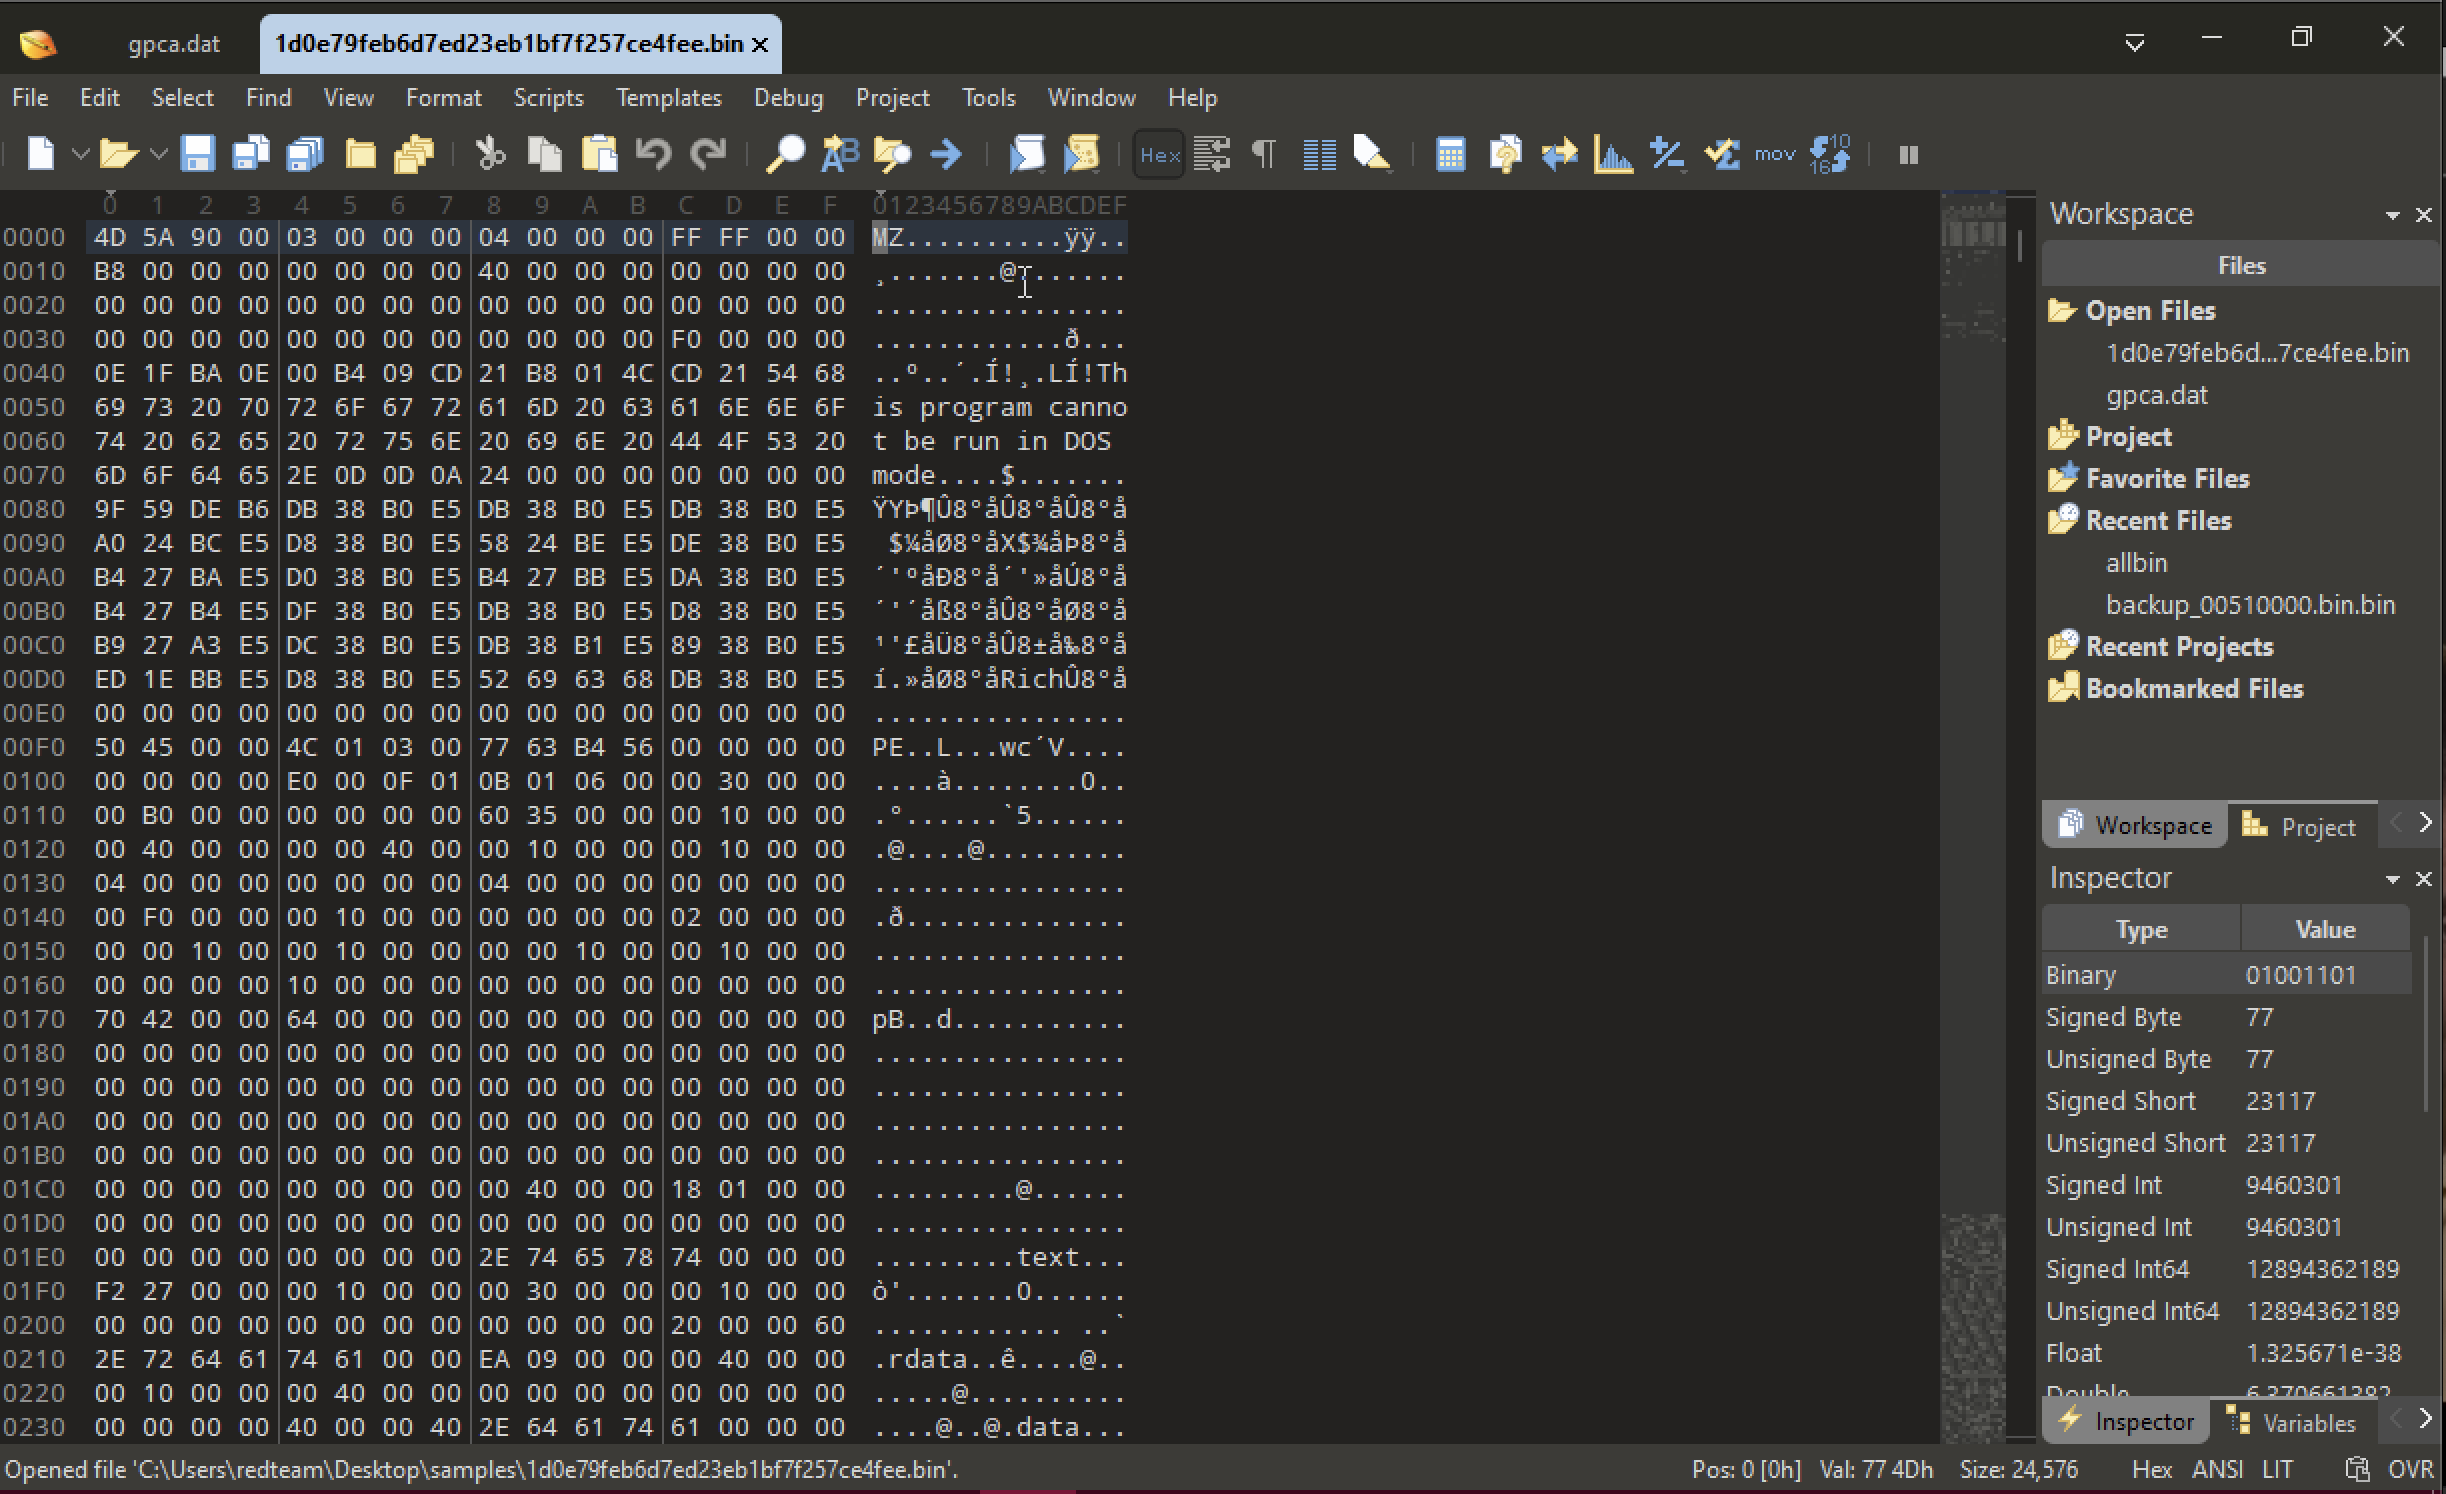Open gpca.dat in Workspace file list
2446x1494 pixels.
[x=2156, y=395]
